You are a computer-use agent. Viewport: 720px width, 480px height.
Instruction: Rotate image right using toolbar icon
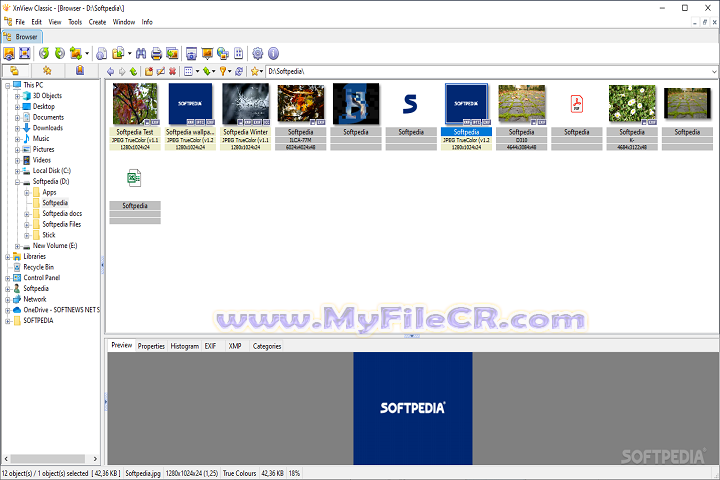click(x=60, y=53)
